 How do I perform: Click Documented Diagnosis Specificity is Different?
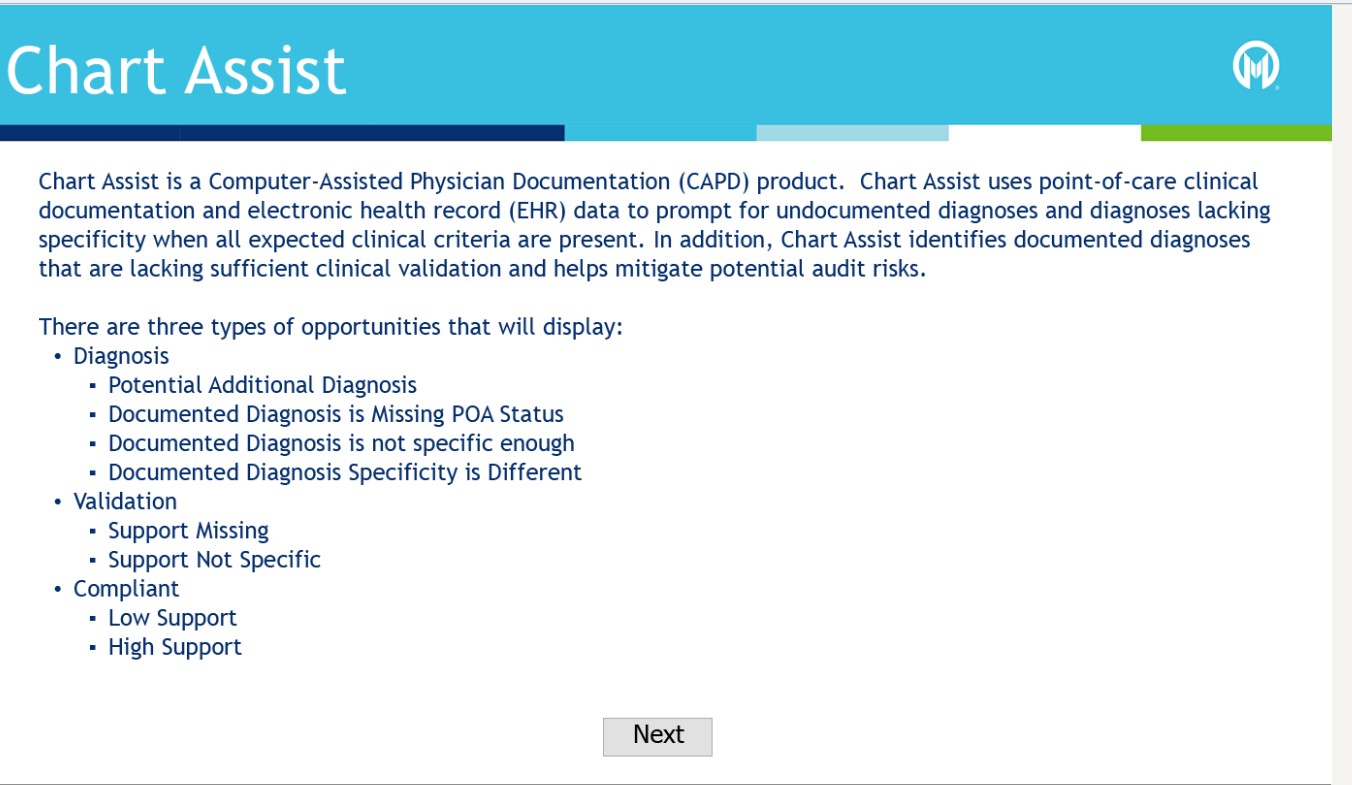(x=345, y=472)
